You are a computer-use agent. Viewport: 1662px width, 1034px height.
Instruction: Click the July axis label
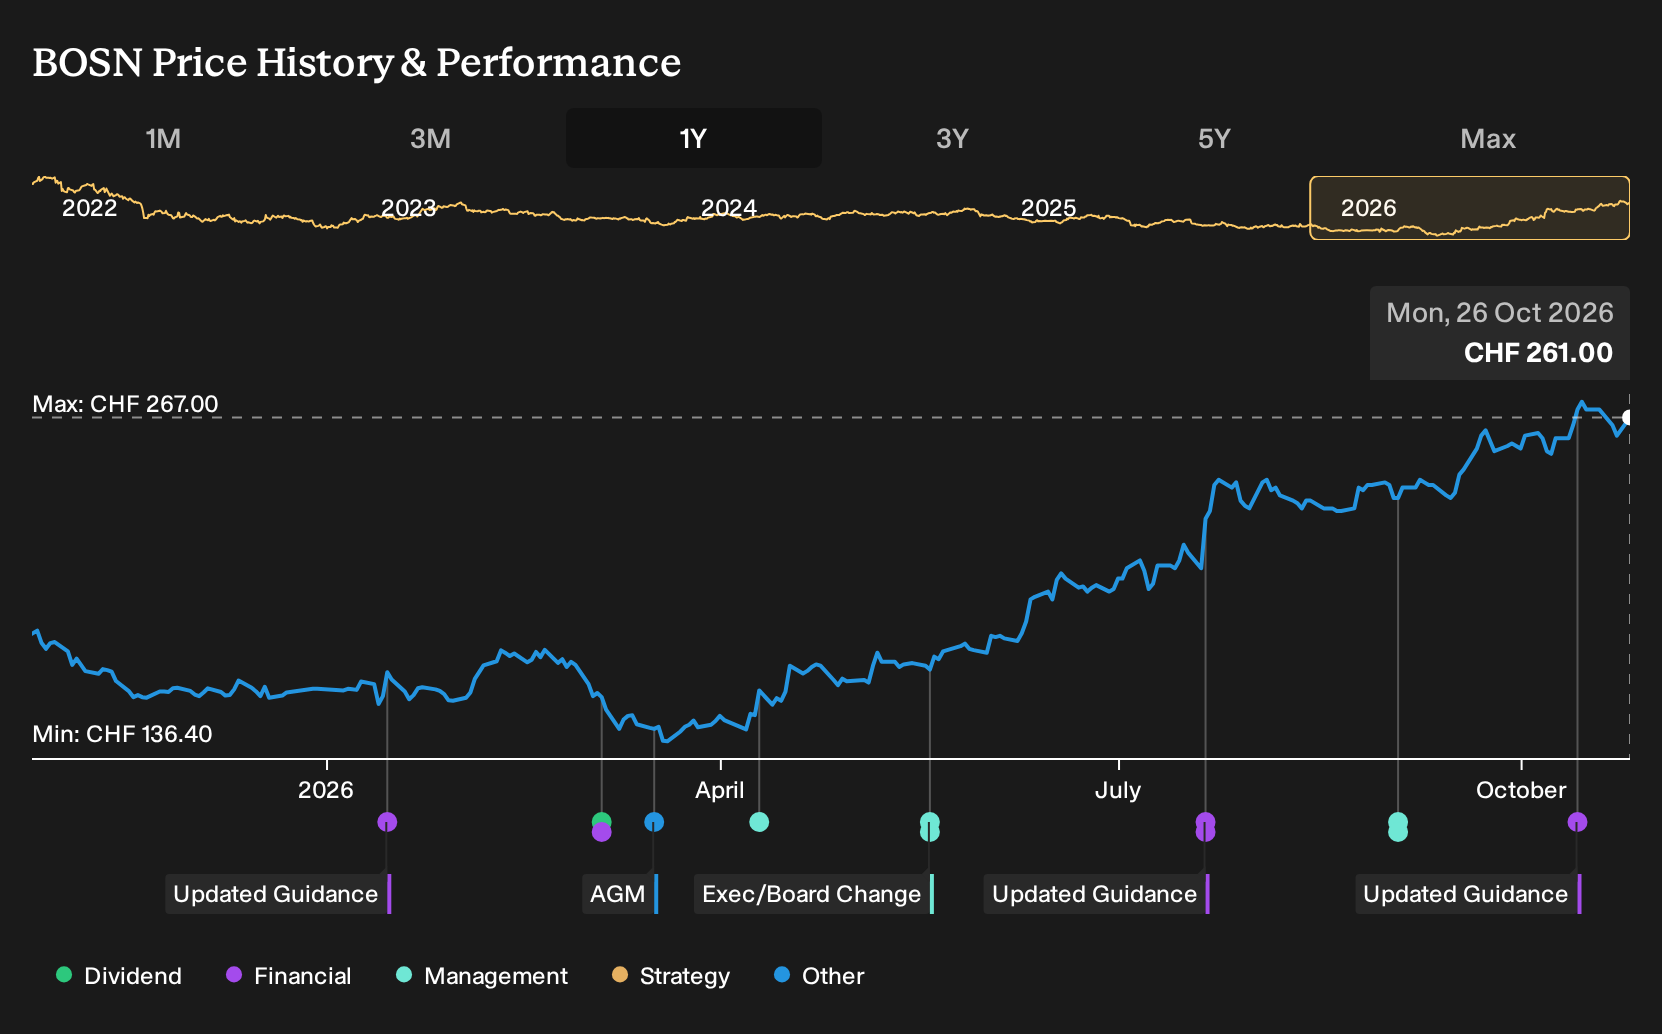[1118, 790]
